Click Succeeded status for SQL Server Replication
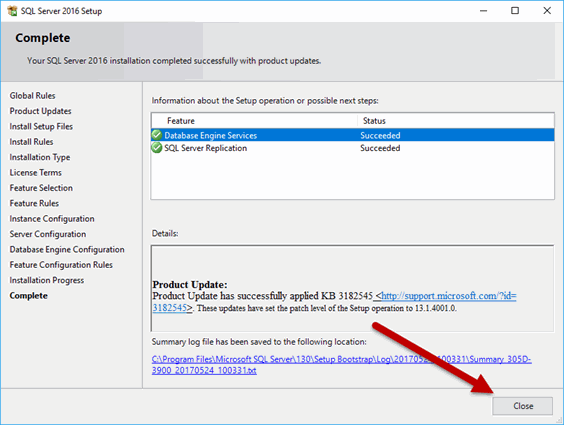 [380, 148]
